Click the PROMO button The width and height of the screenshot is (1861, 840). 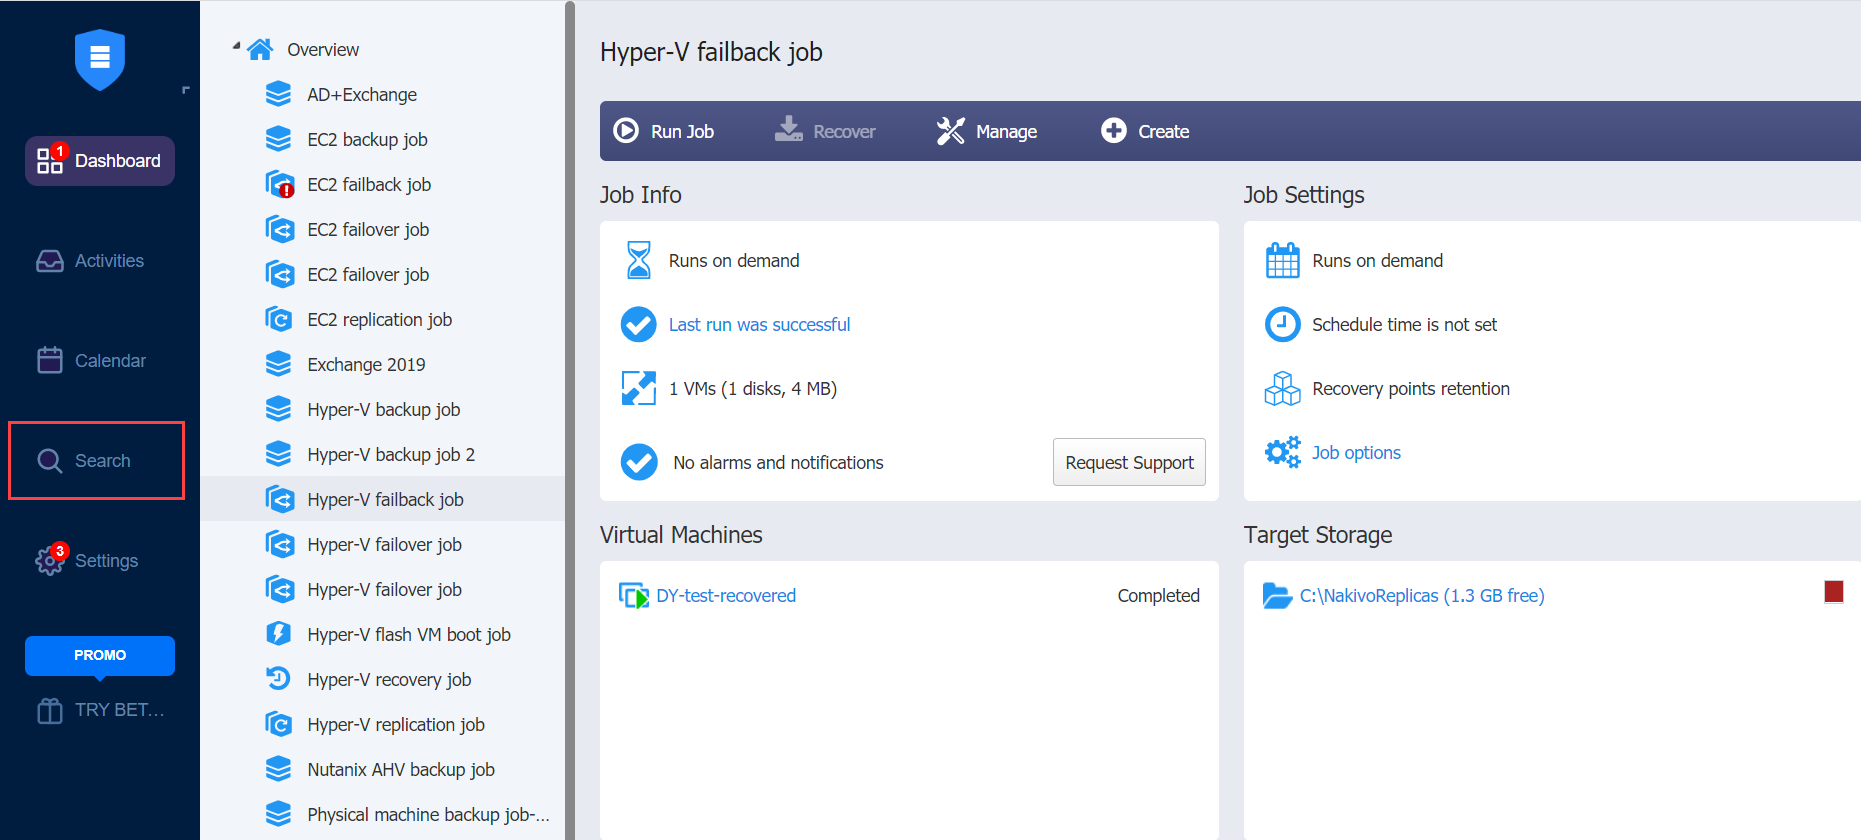(x=100, y=655)
